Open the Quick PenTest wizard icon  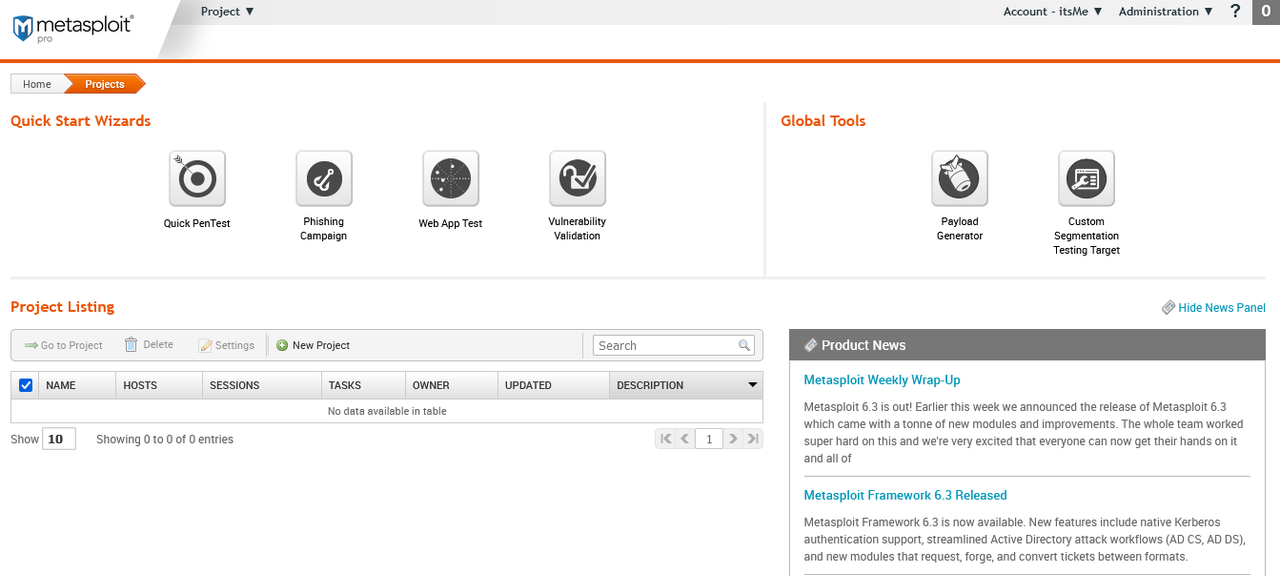pyautogui.click(x=197, y=179)
